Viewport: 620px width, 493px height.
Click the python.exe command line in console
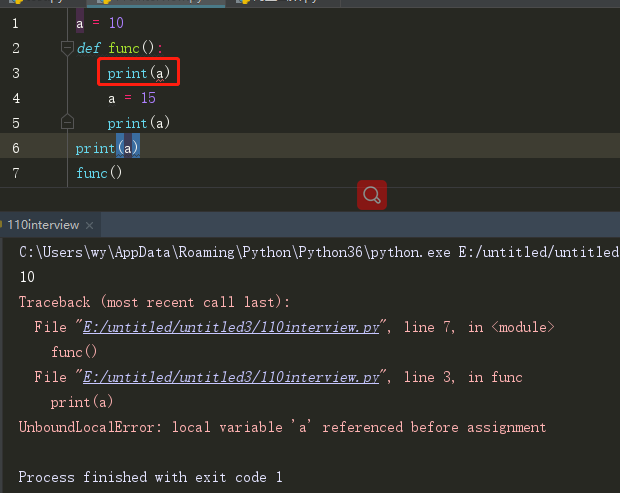tap(318, 252)
